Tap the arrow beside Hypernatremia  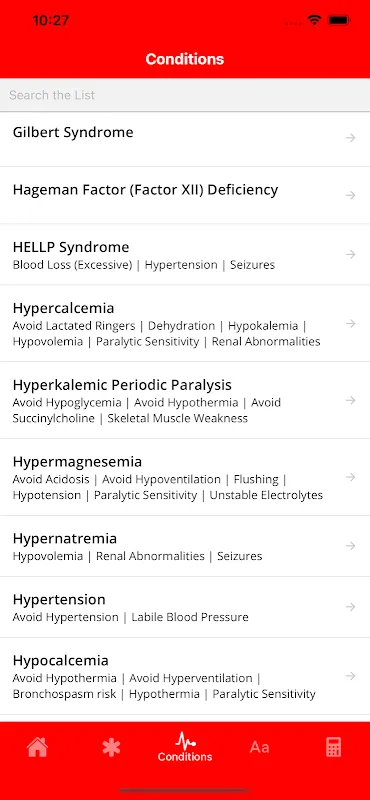point(351,546)
